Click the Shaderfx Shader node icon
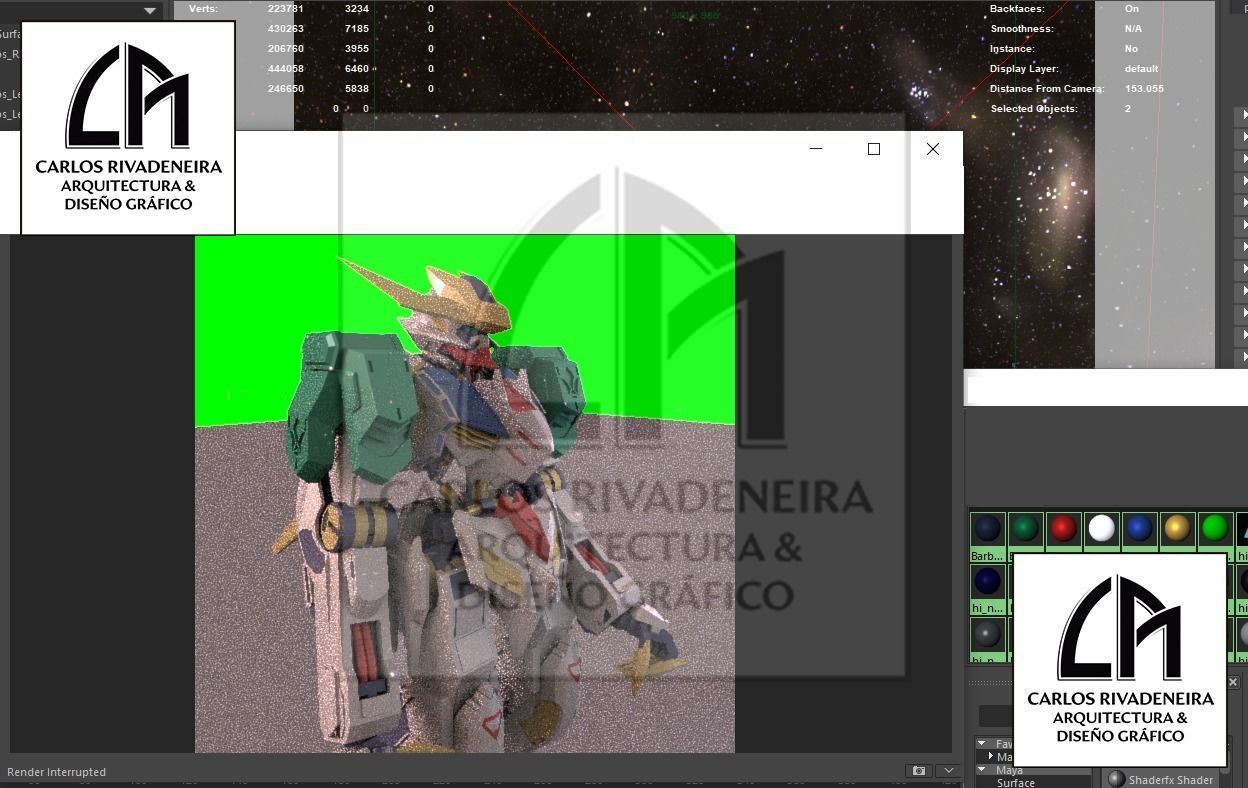The width and height of the screenshot is (1248, 788). point(1116,779)
